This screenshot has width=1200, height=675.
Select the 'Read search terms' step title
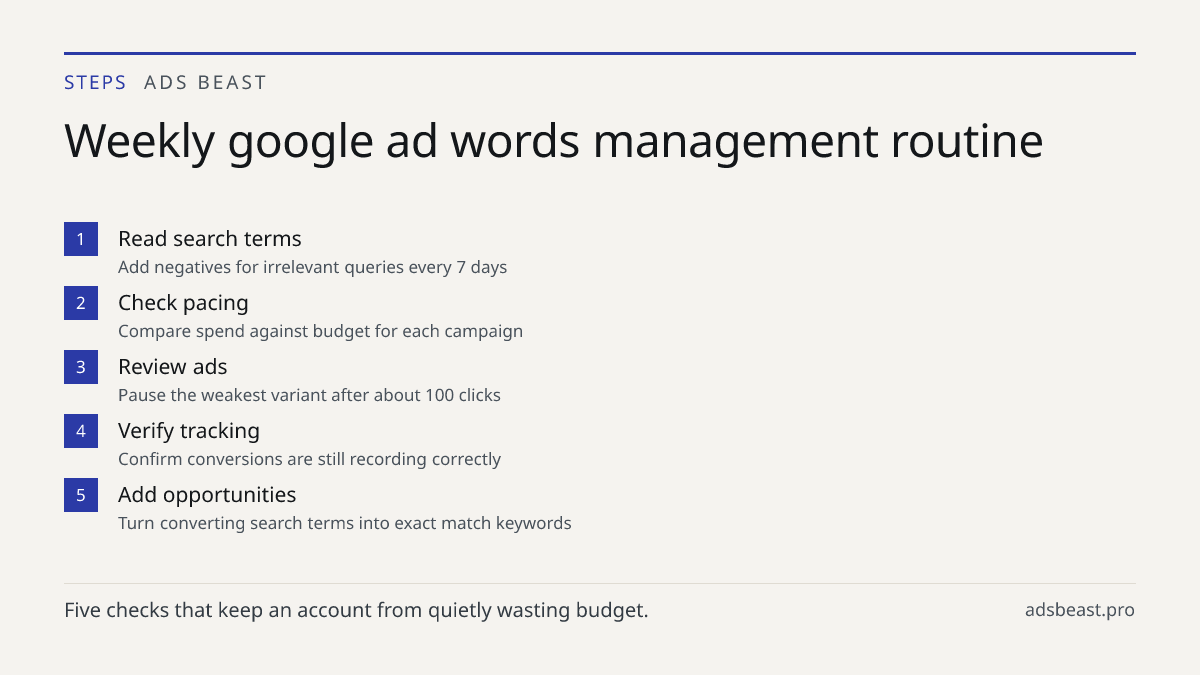click(x=210, y=239)
